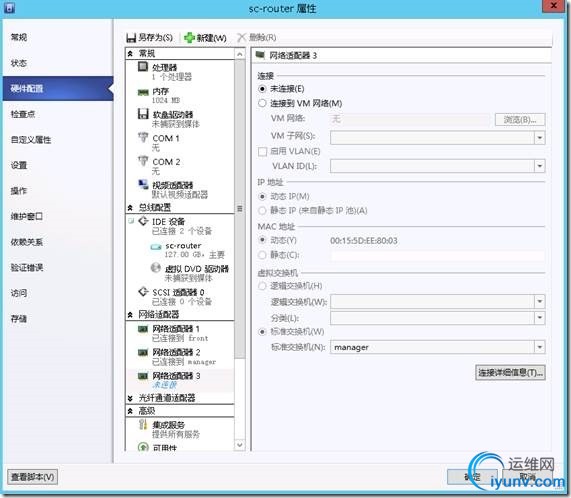Click the hardware list scroll-down arrow

240,445
